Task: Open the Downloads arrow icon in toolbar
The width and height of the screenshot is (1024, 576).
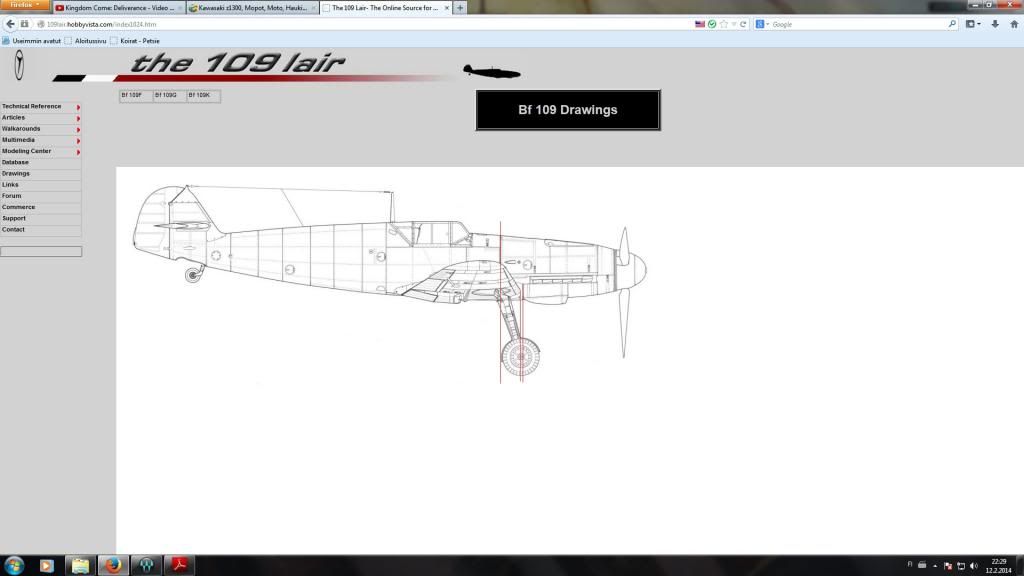Action: pos(995,24)
